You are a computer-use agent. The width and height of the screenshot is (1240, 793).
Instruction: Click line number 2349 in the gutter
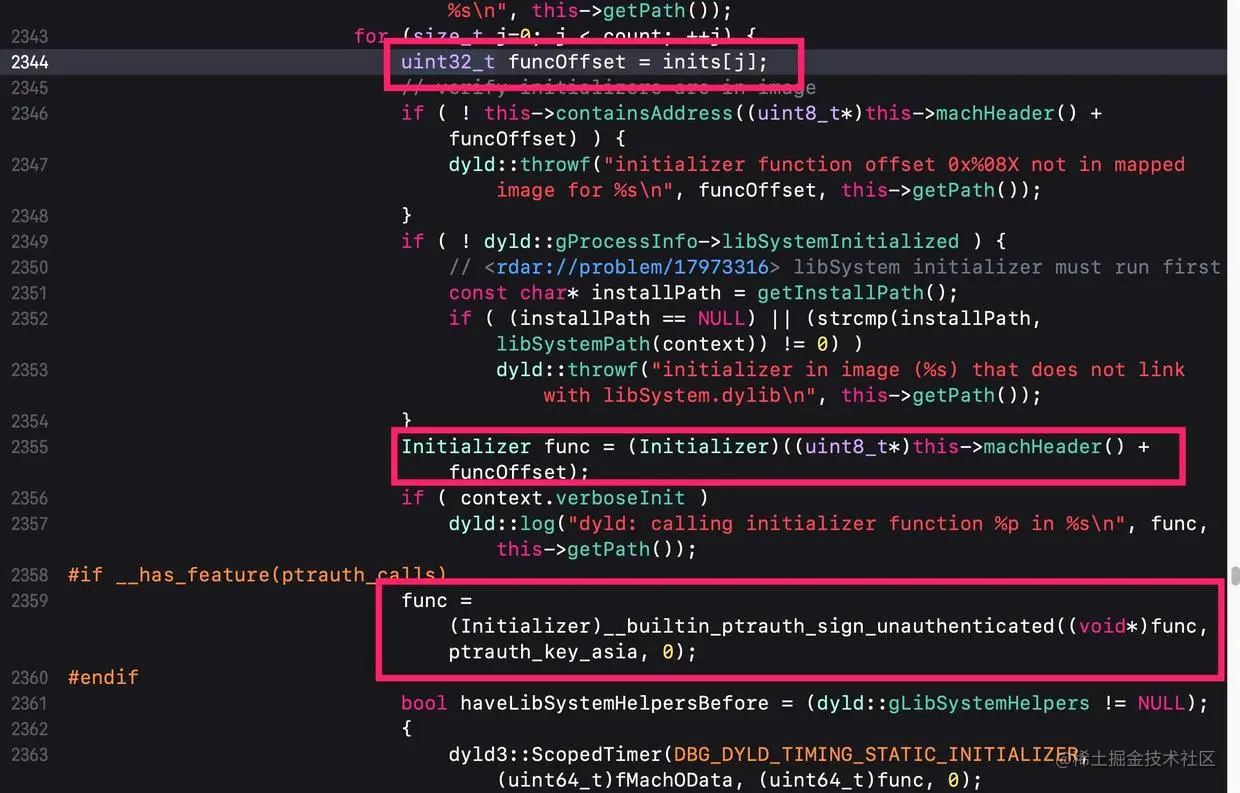pos(29,241)
